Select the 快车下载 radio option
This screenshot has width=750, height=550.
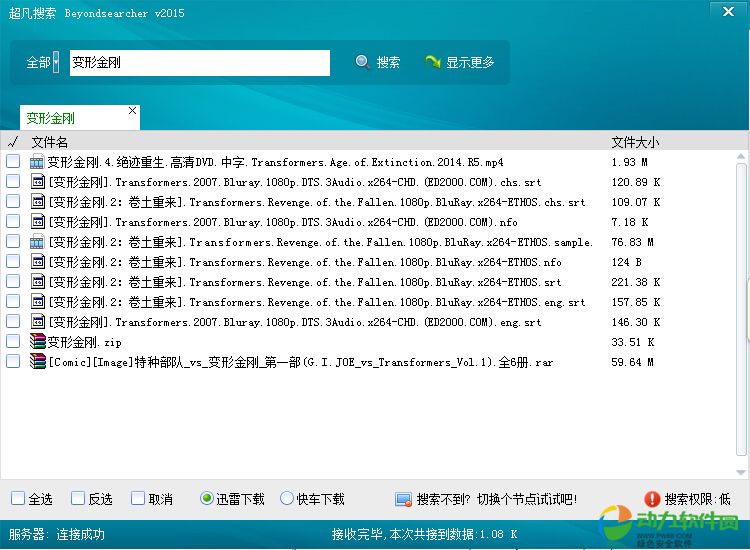(x=287, y=498)
